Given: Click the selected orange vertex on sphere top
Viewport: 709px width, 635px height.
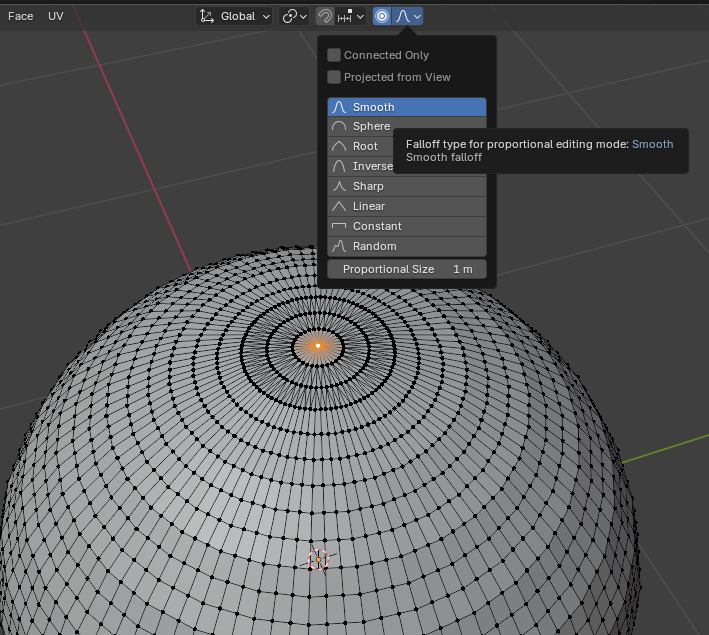Looking at the screenshot, I should click(x=318, y=346).
